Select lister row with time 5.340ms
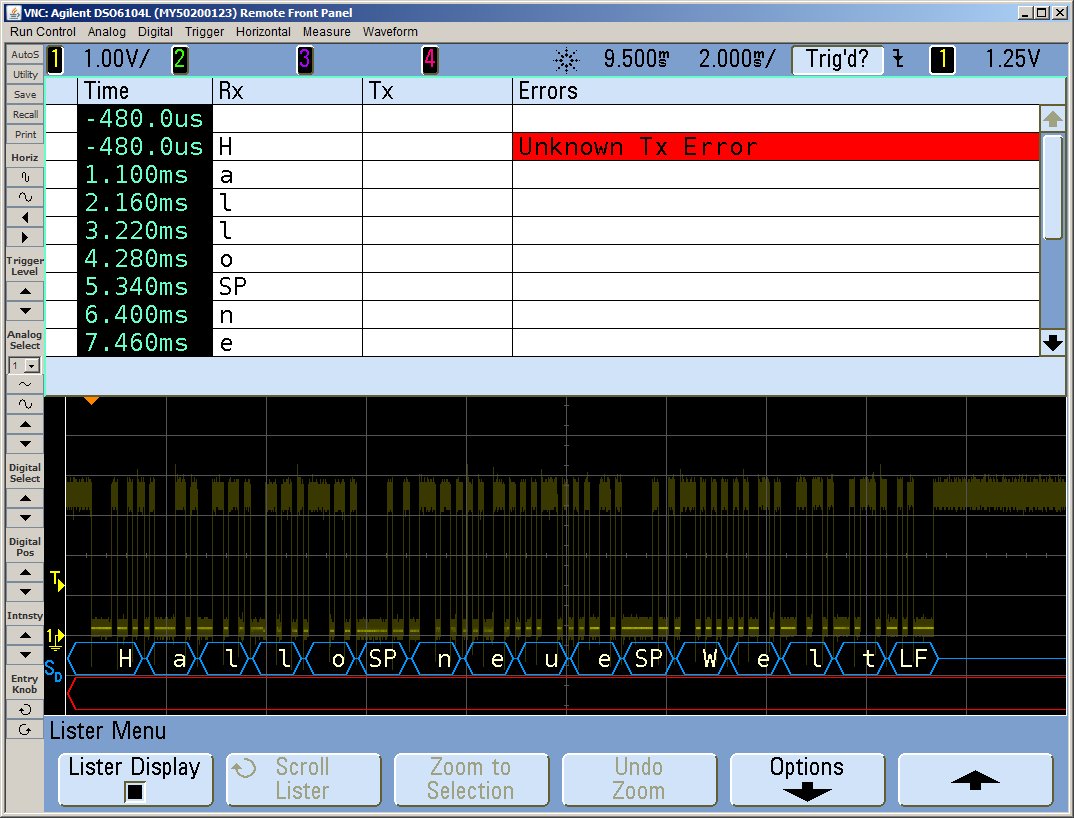Screen dimensions: 1074x818 coord(542,286)
